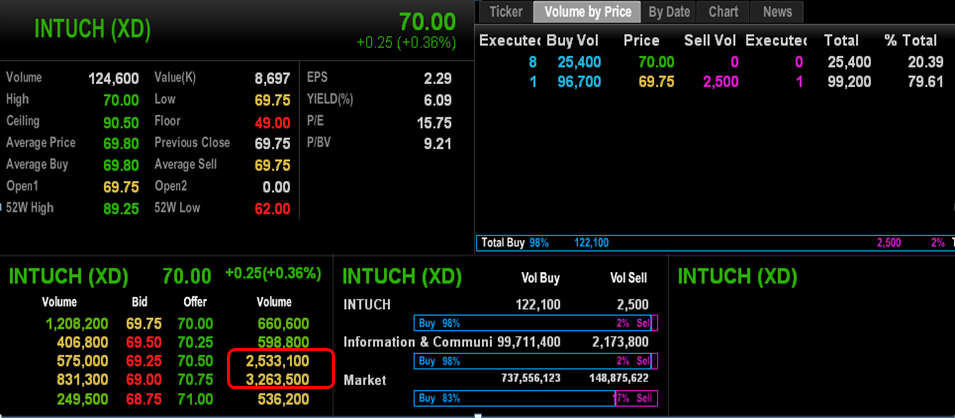Open the By Date tab
Viewport: 955px width, 418px height.
669,12
